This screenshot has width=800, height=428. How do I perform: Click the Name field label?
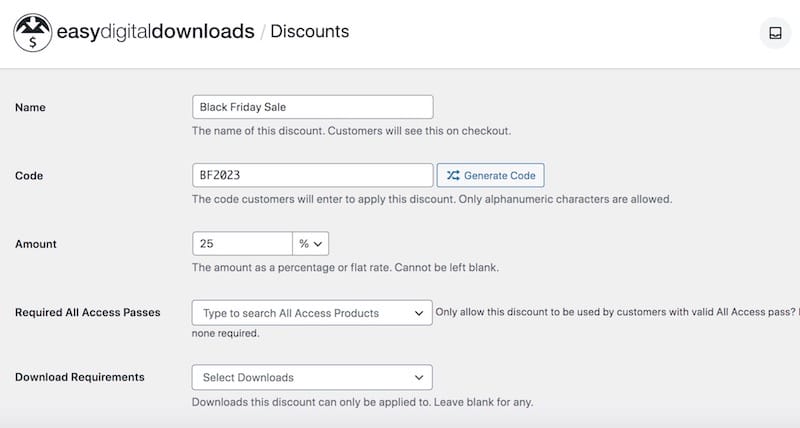(30, 107)
